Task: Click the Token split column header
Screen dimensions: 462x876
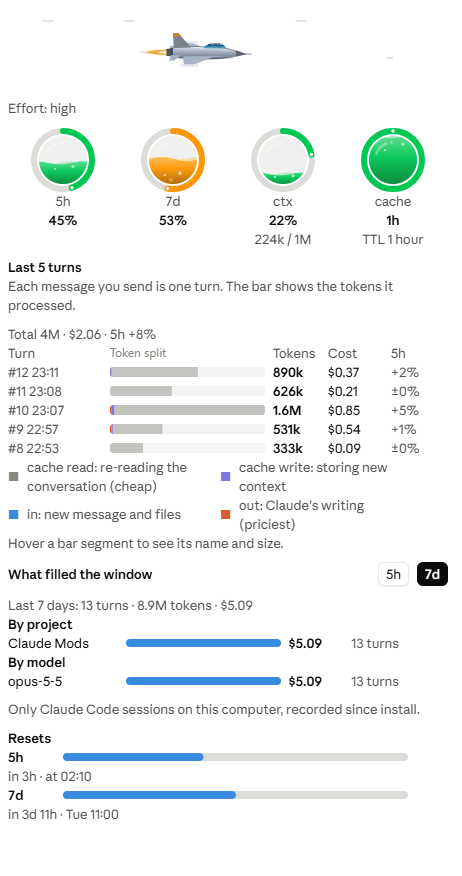Action: coord(138,353)
